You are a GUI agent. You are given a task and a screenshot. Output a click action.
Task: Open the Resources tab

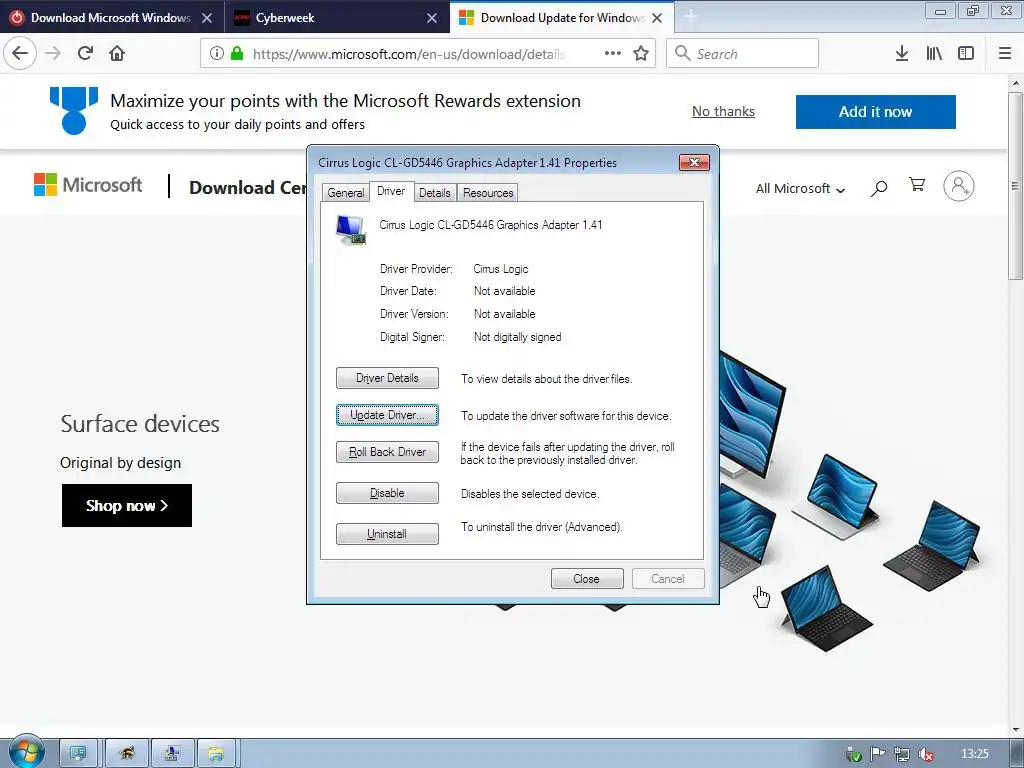[x=488, y=193]
